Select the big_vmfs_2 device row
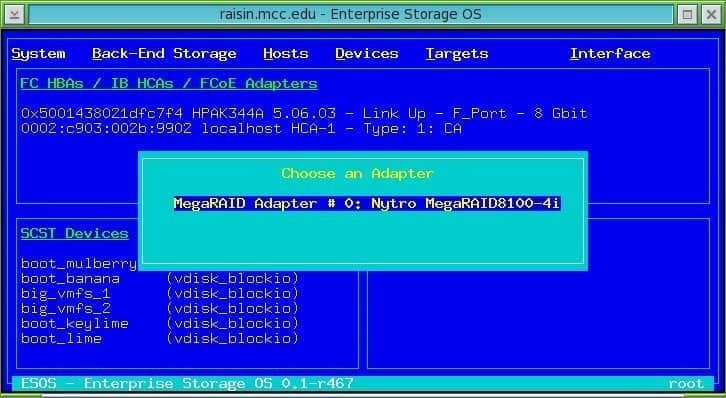The height and width of the screenshot is (398, 726). click(160, 308)
